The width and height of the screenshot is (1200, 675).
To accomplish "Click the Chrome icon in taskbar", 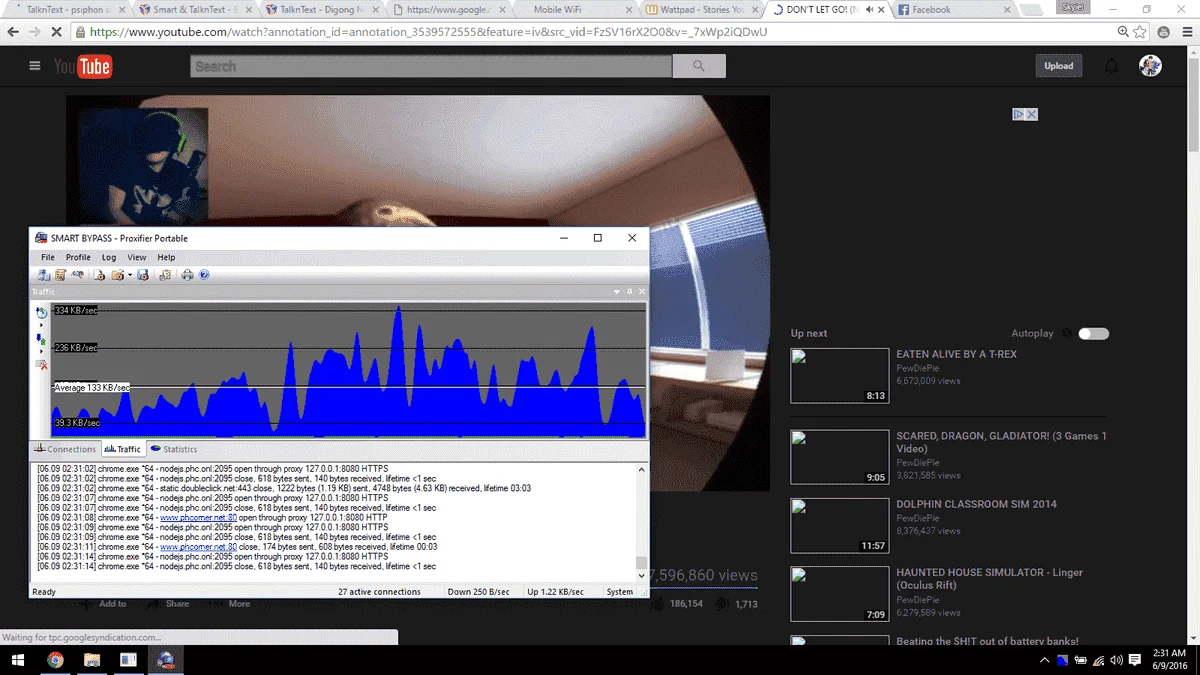I will [56, 660].
